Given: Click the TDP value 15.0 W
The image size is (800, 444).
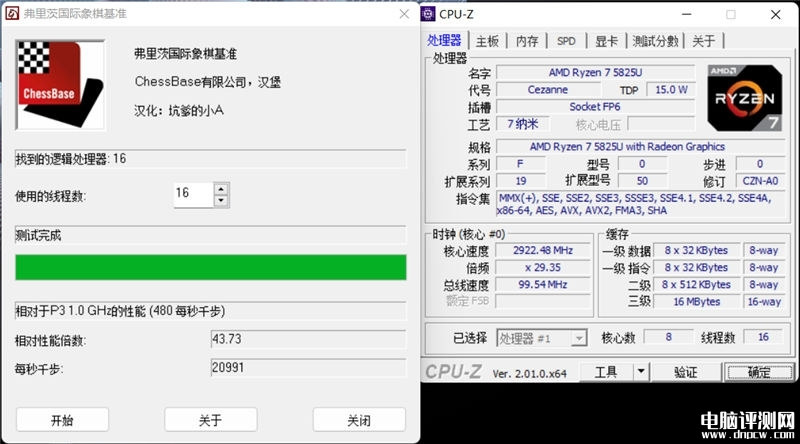Looking at the screenshot, I should click(x=671, y=90).
